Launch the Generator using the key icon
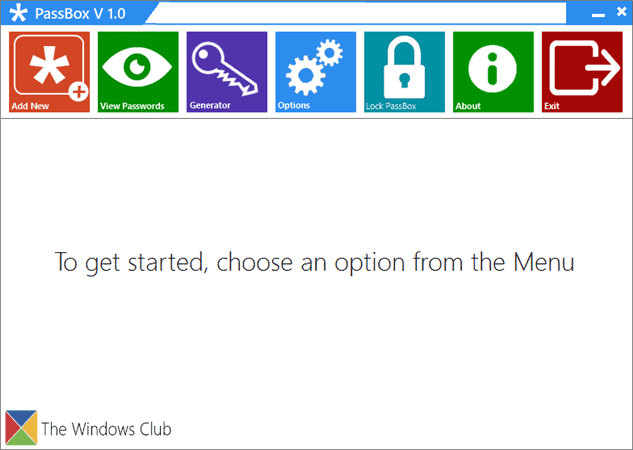Screen dimensions: 633x450 pyautogui.click(x=225, y=69)
